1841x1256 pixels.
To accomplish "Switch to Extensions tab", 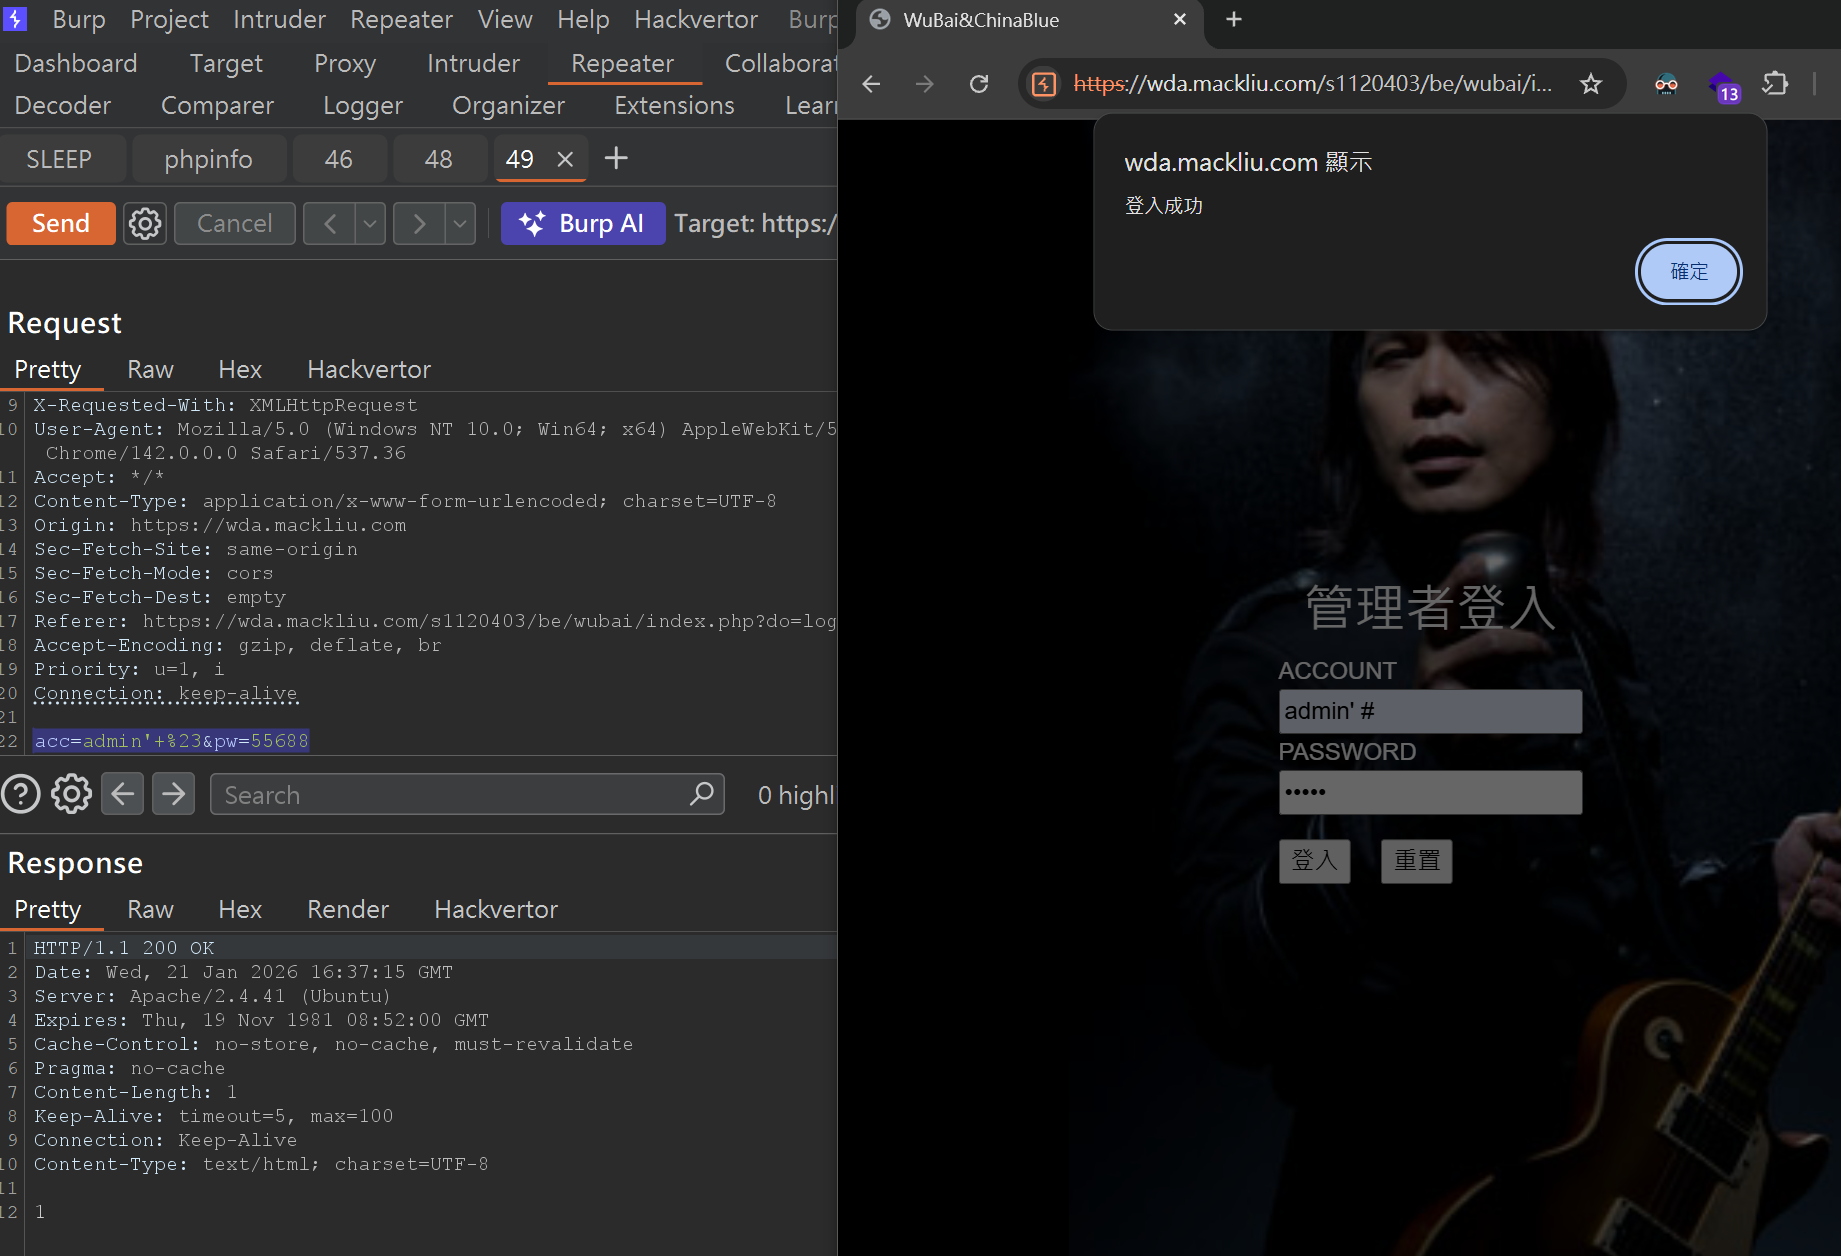I will (674, 105).
